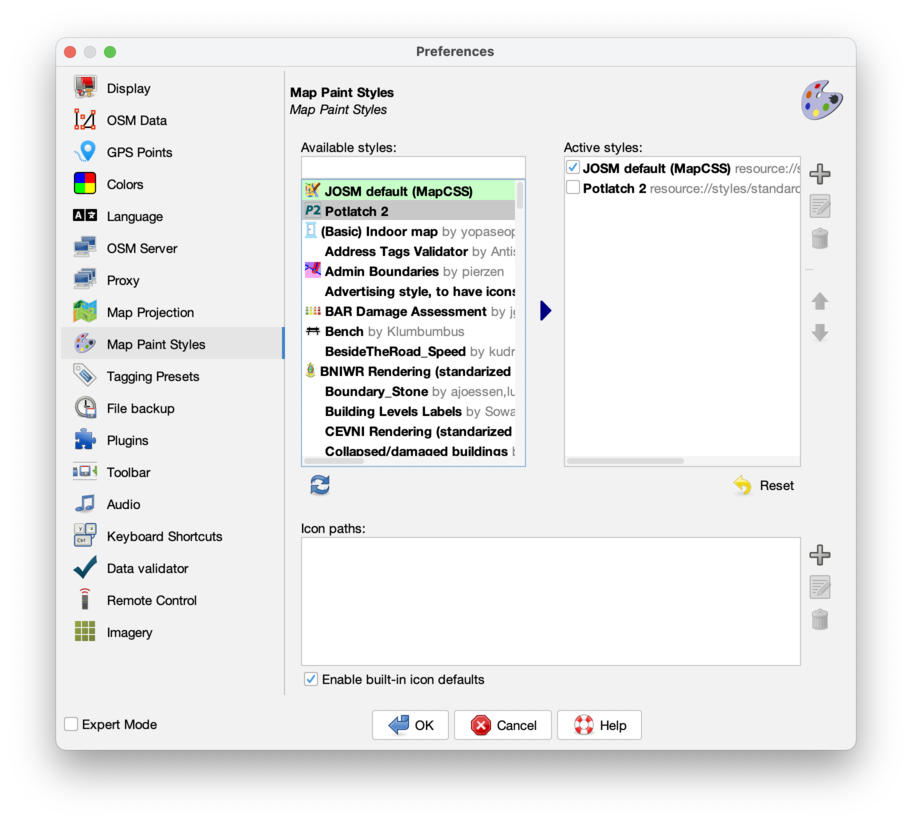This screenshot has height=824, width=912.
Task: Add a new icon path with the plus icon
Action: click(x=819, y=554)
